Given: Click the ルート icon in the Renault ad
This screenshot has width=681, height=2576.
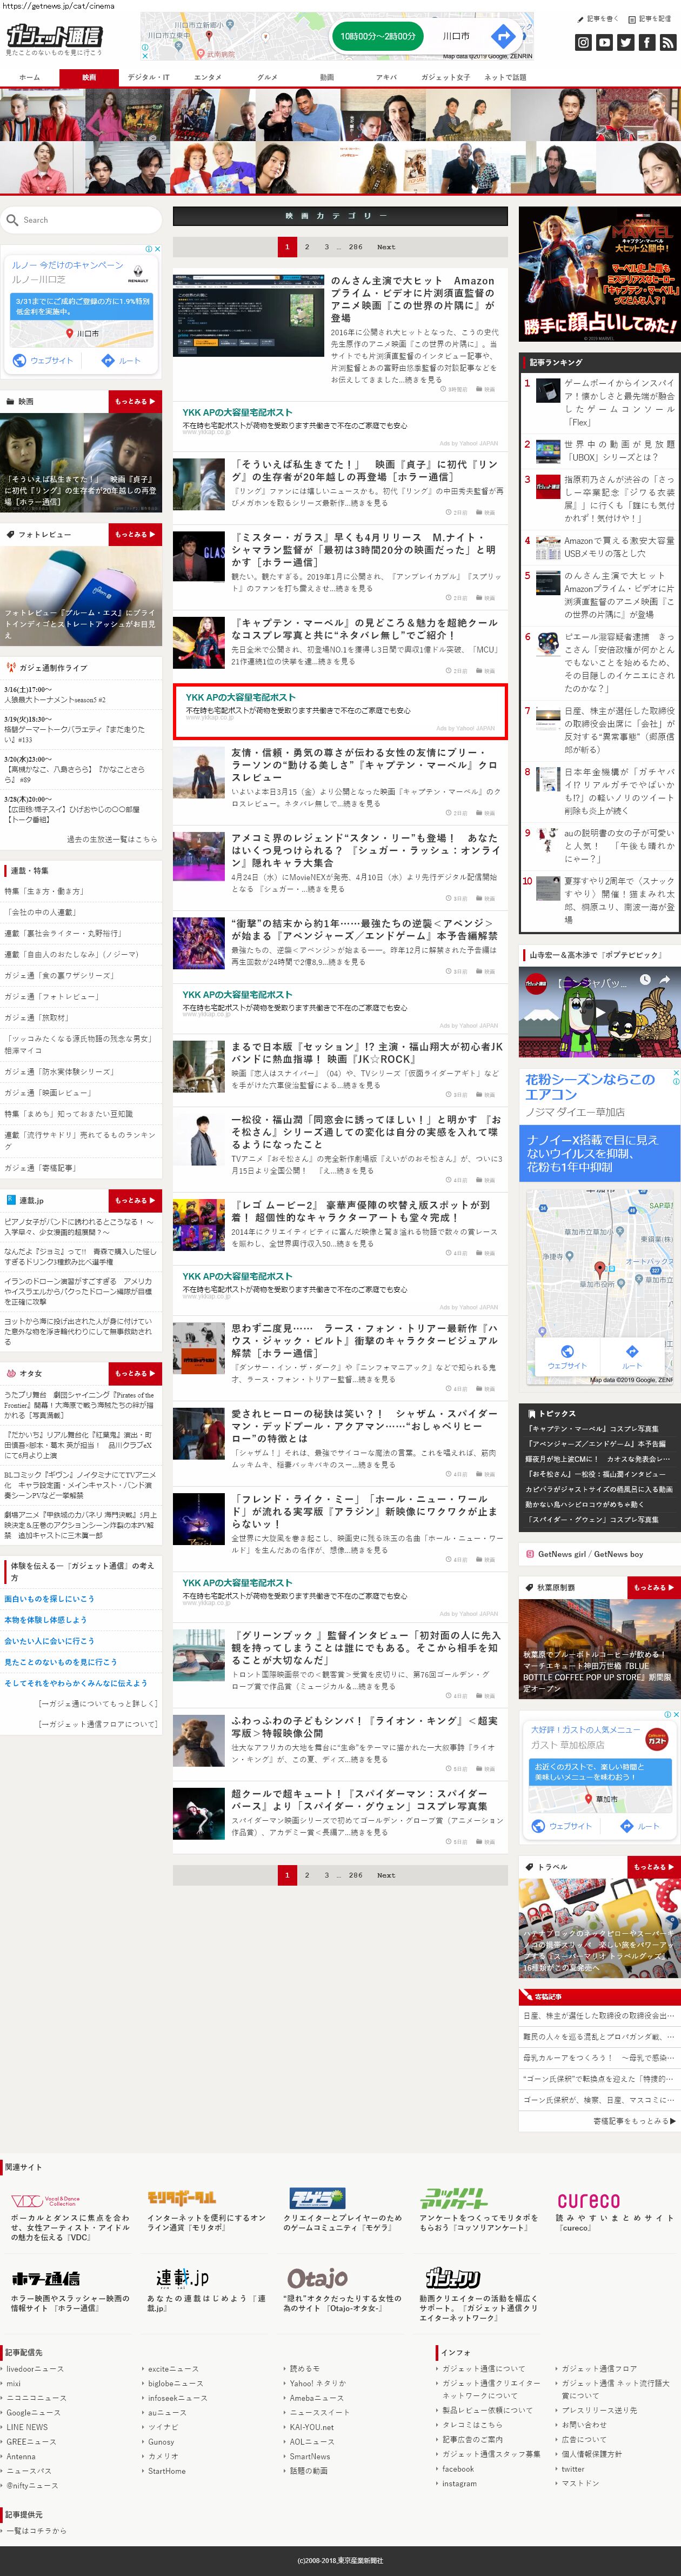Looking at the screenshot, I should point(107,360).
